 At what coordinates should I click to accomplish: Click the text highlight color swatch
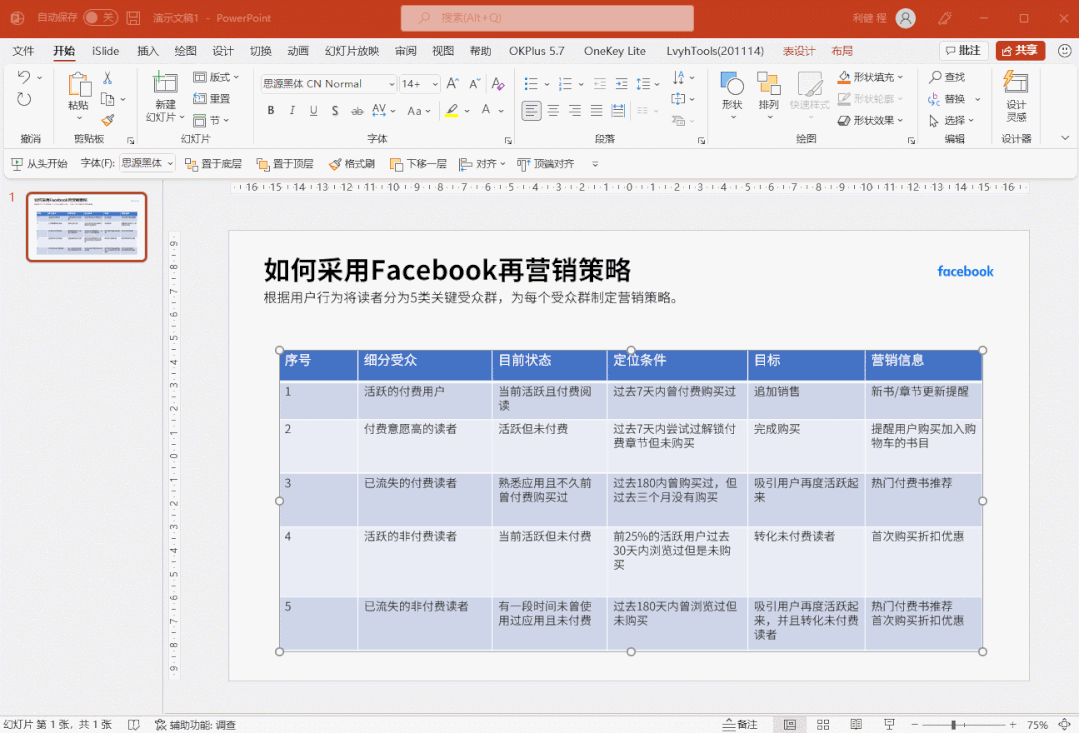[451, 110]
